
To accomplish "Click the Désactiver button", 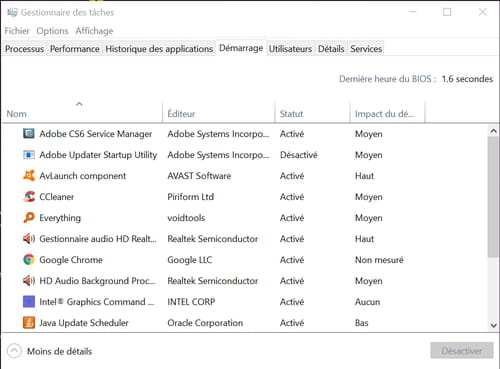I will [x=462, y=351].
